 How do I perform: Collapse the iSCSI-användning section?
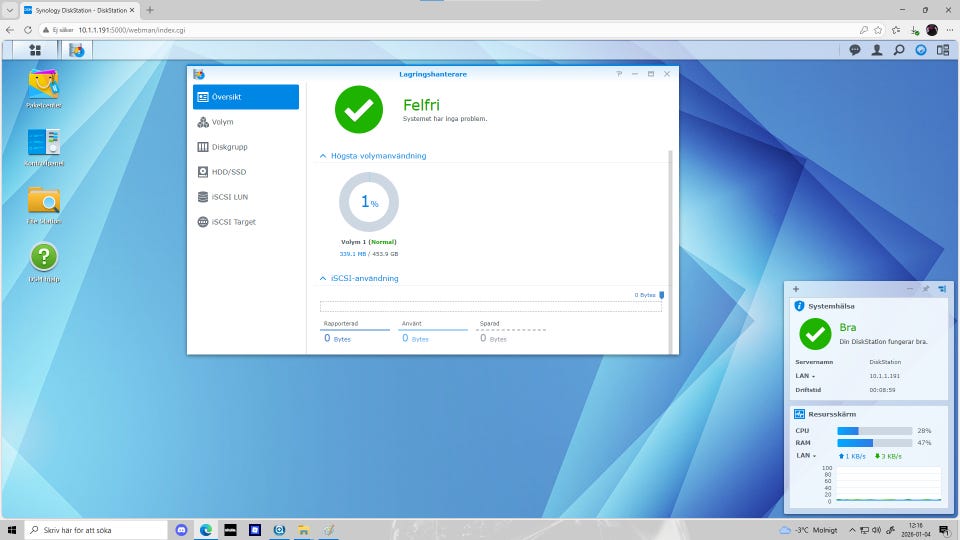tap(323, 278)
